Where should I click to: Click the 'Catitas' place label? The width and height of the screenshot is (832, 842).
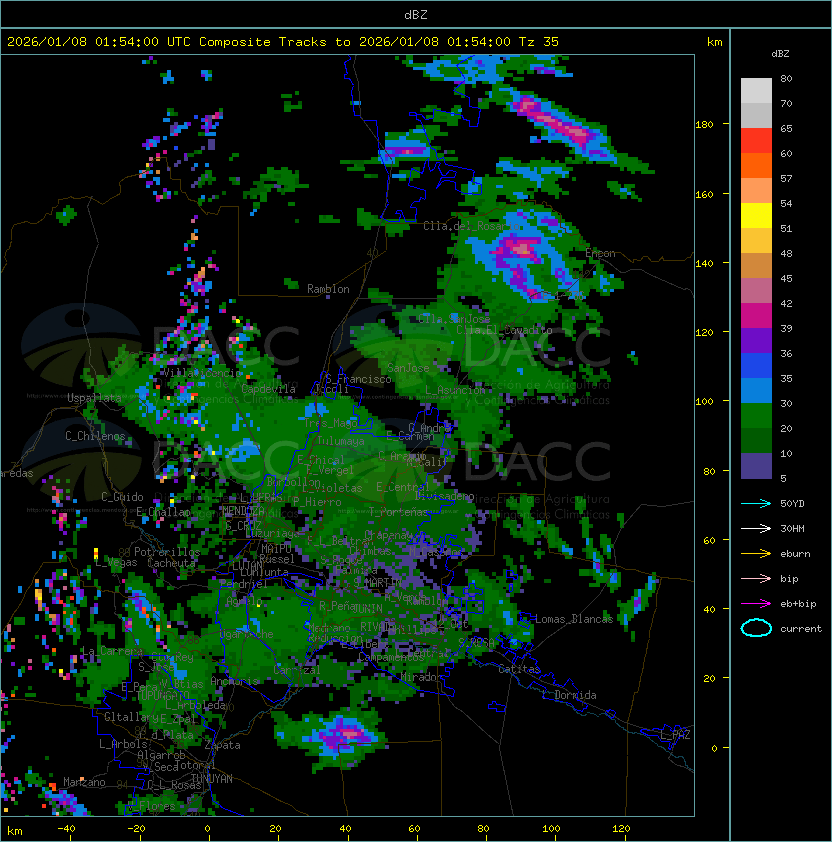click(519, 669)
